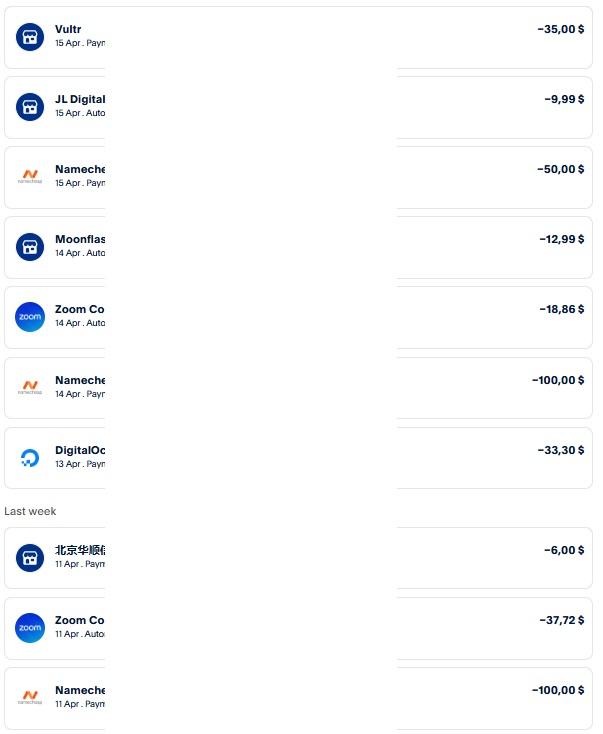Select the −33,30 $ amount

point(561,450)
